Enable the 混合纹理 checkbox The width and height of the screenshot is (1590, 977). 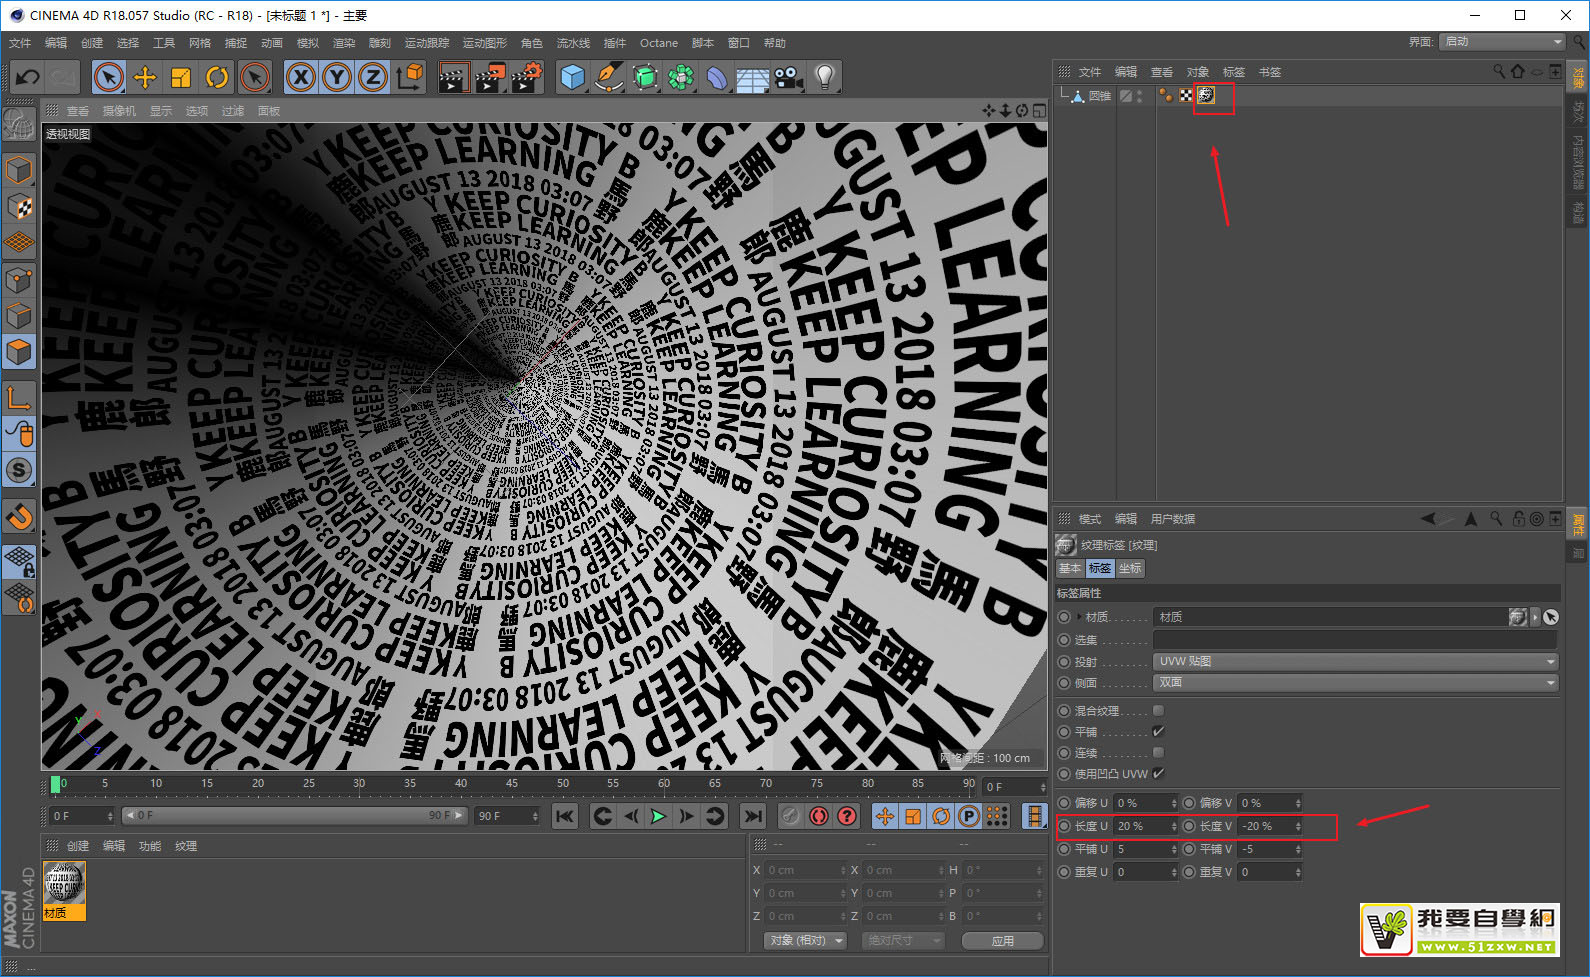tap(1158, 710)
